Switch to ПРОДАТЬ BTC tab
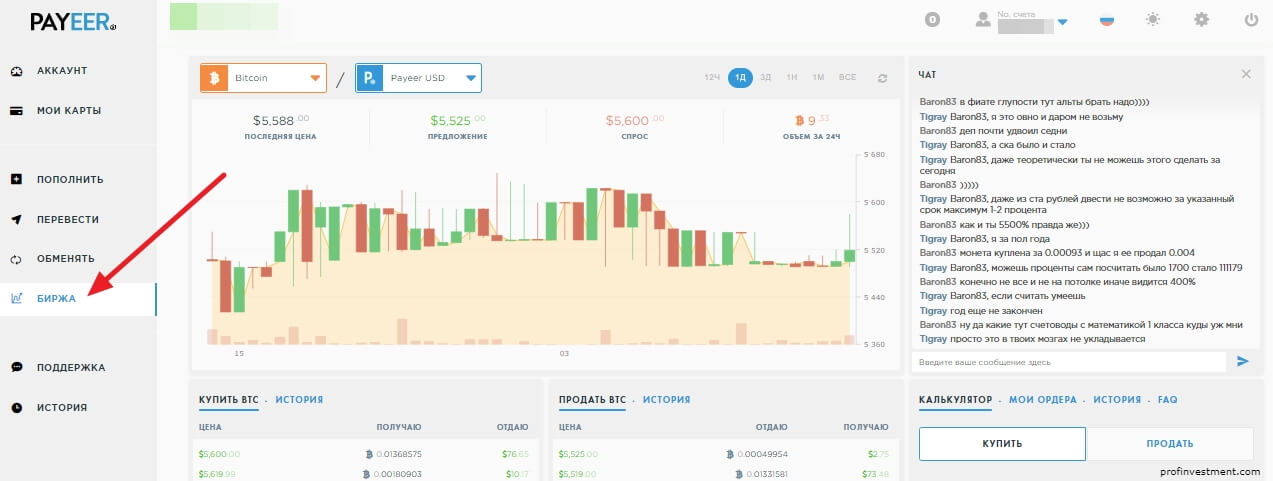The width and height of the screenshot is (1273, 481). (593, 400)
